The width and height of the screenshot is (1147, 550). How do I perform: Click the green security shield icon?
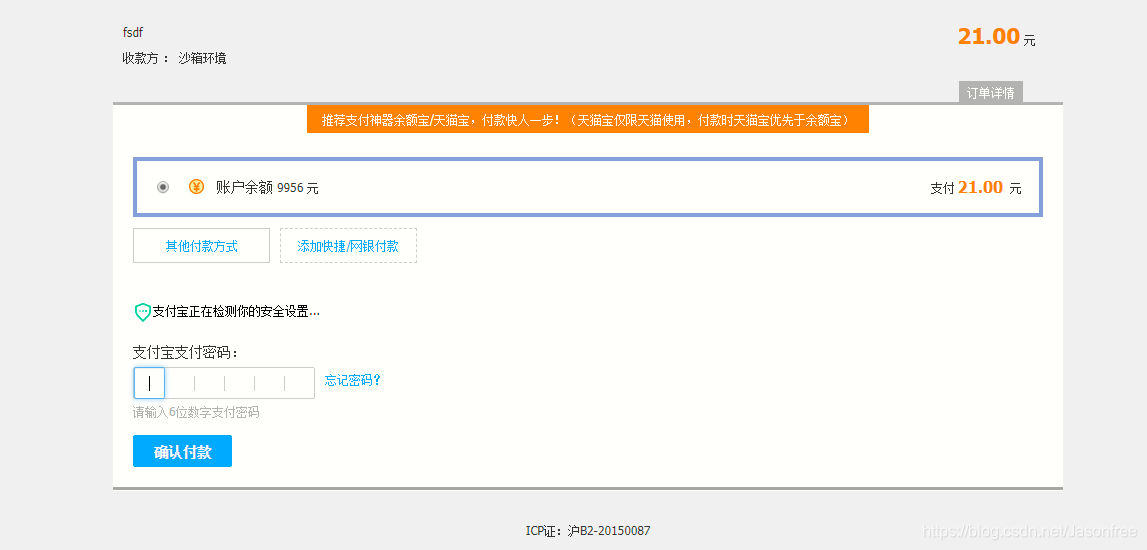pos(143,312)
